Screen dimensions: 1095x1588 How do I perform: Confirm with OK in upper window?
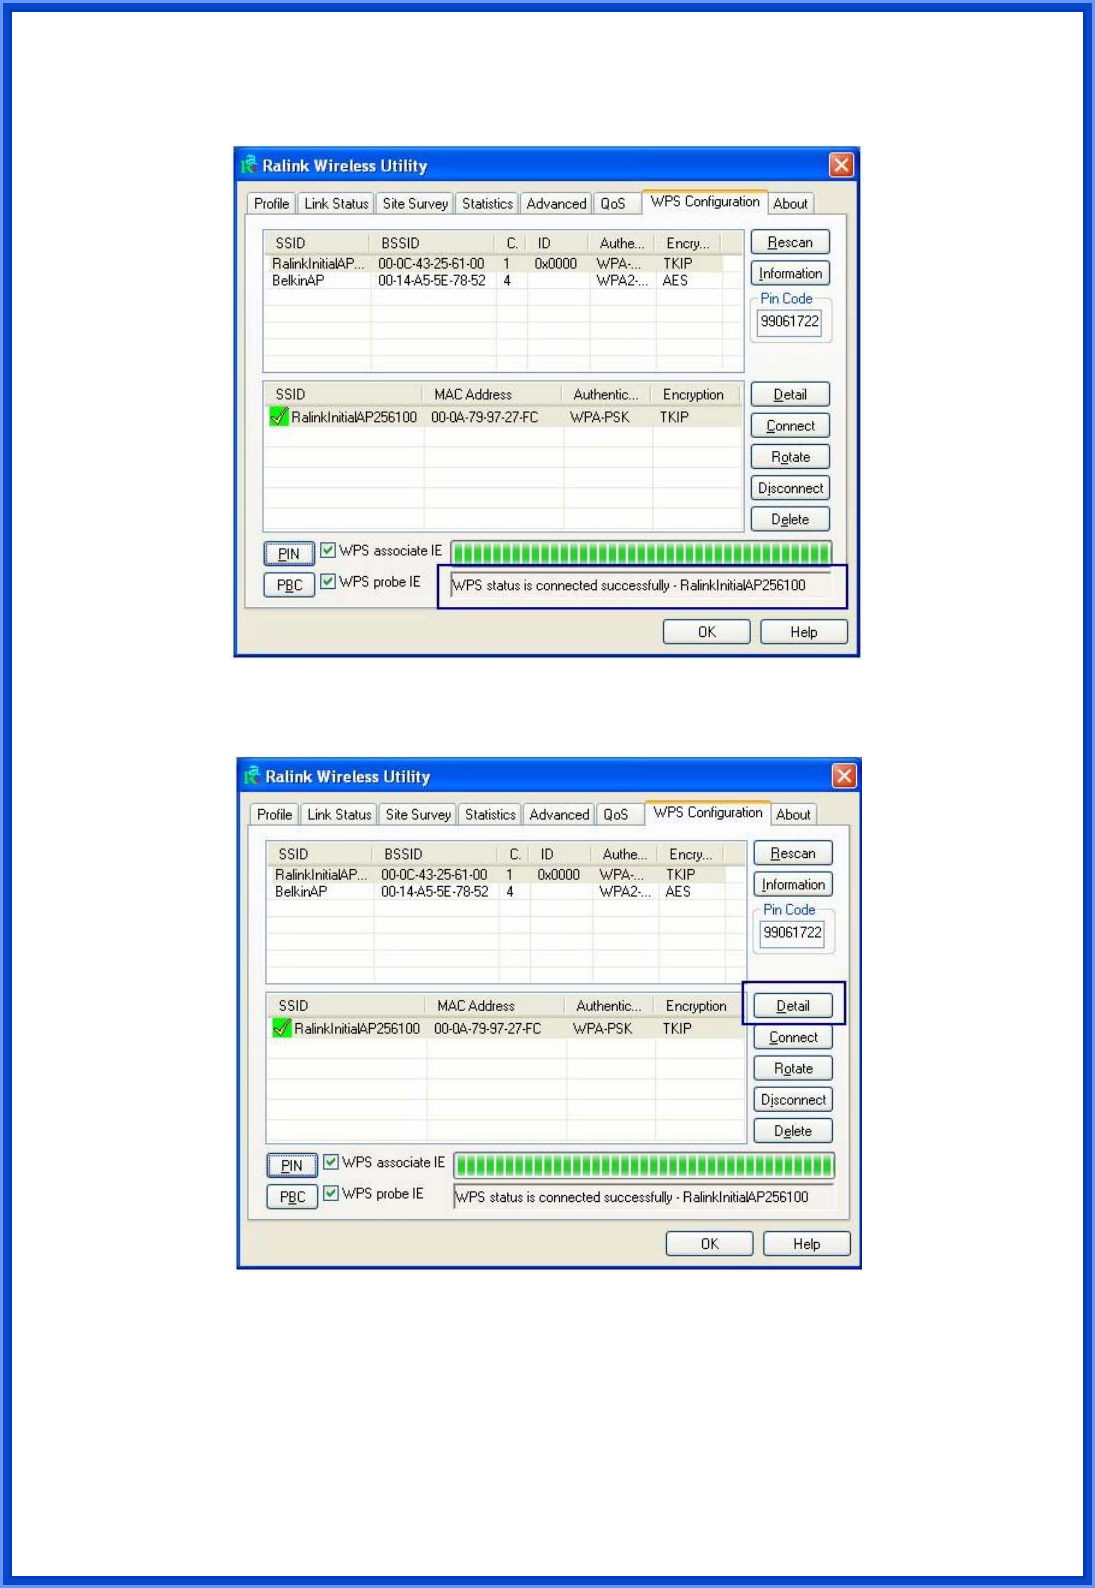click(706, 632)
